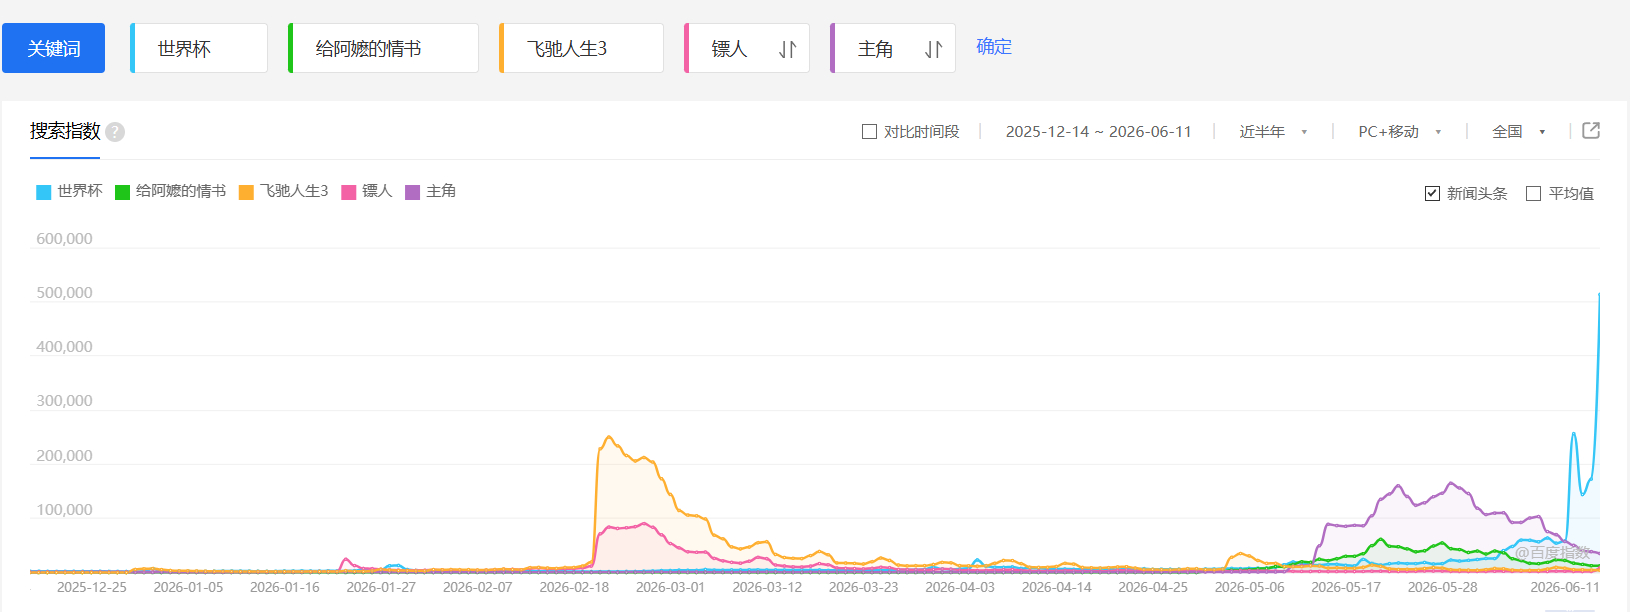
Task: Click the blue 关键词 button
Action: click(53, 48)
